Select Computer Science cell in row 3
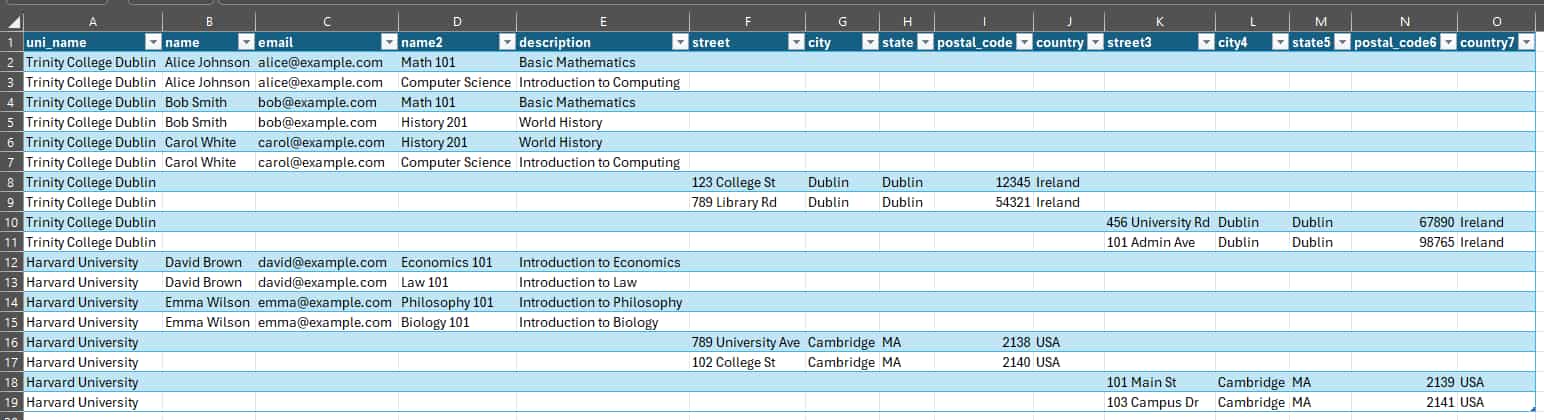Viewport: 1544px width, 420px height. [457, 82]
